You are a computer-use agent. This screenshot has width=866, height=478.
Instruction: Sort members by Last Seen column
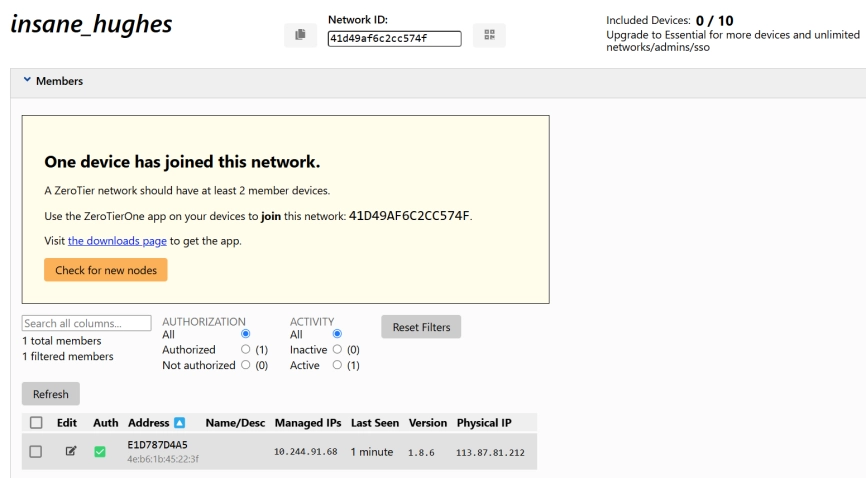pos(375,423)
